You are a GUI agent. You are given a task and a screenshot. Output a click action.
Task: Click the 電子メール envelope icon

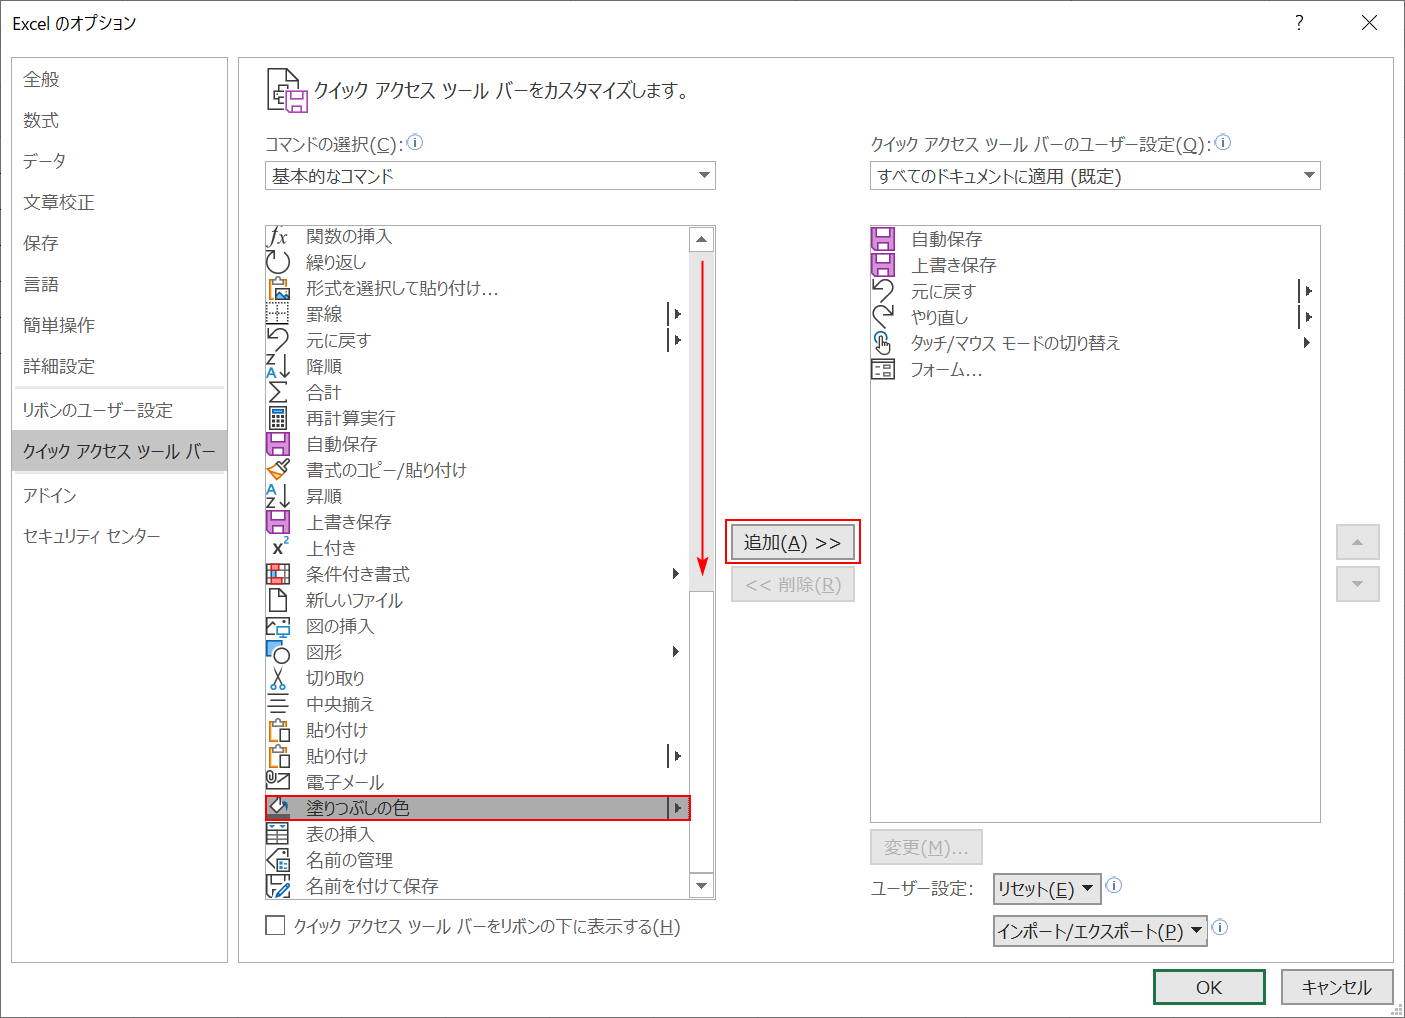pos(278,781)
